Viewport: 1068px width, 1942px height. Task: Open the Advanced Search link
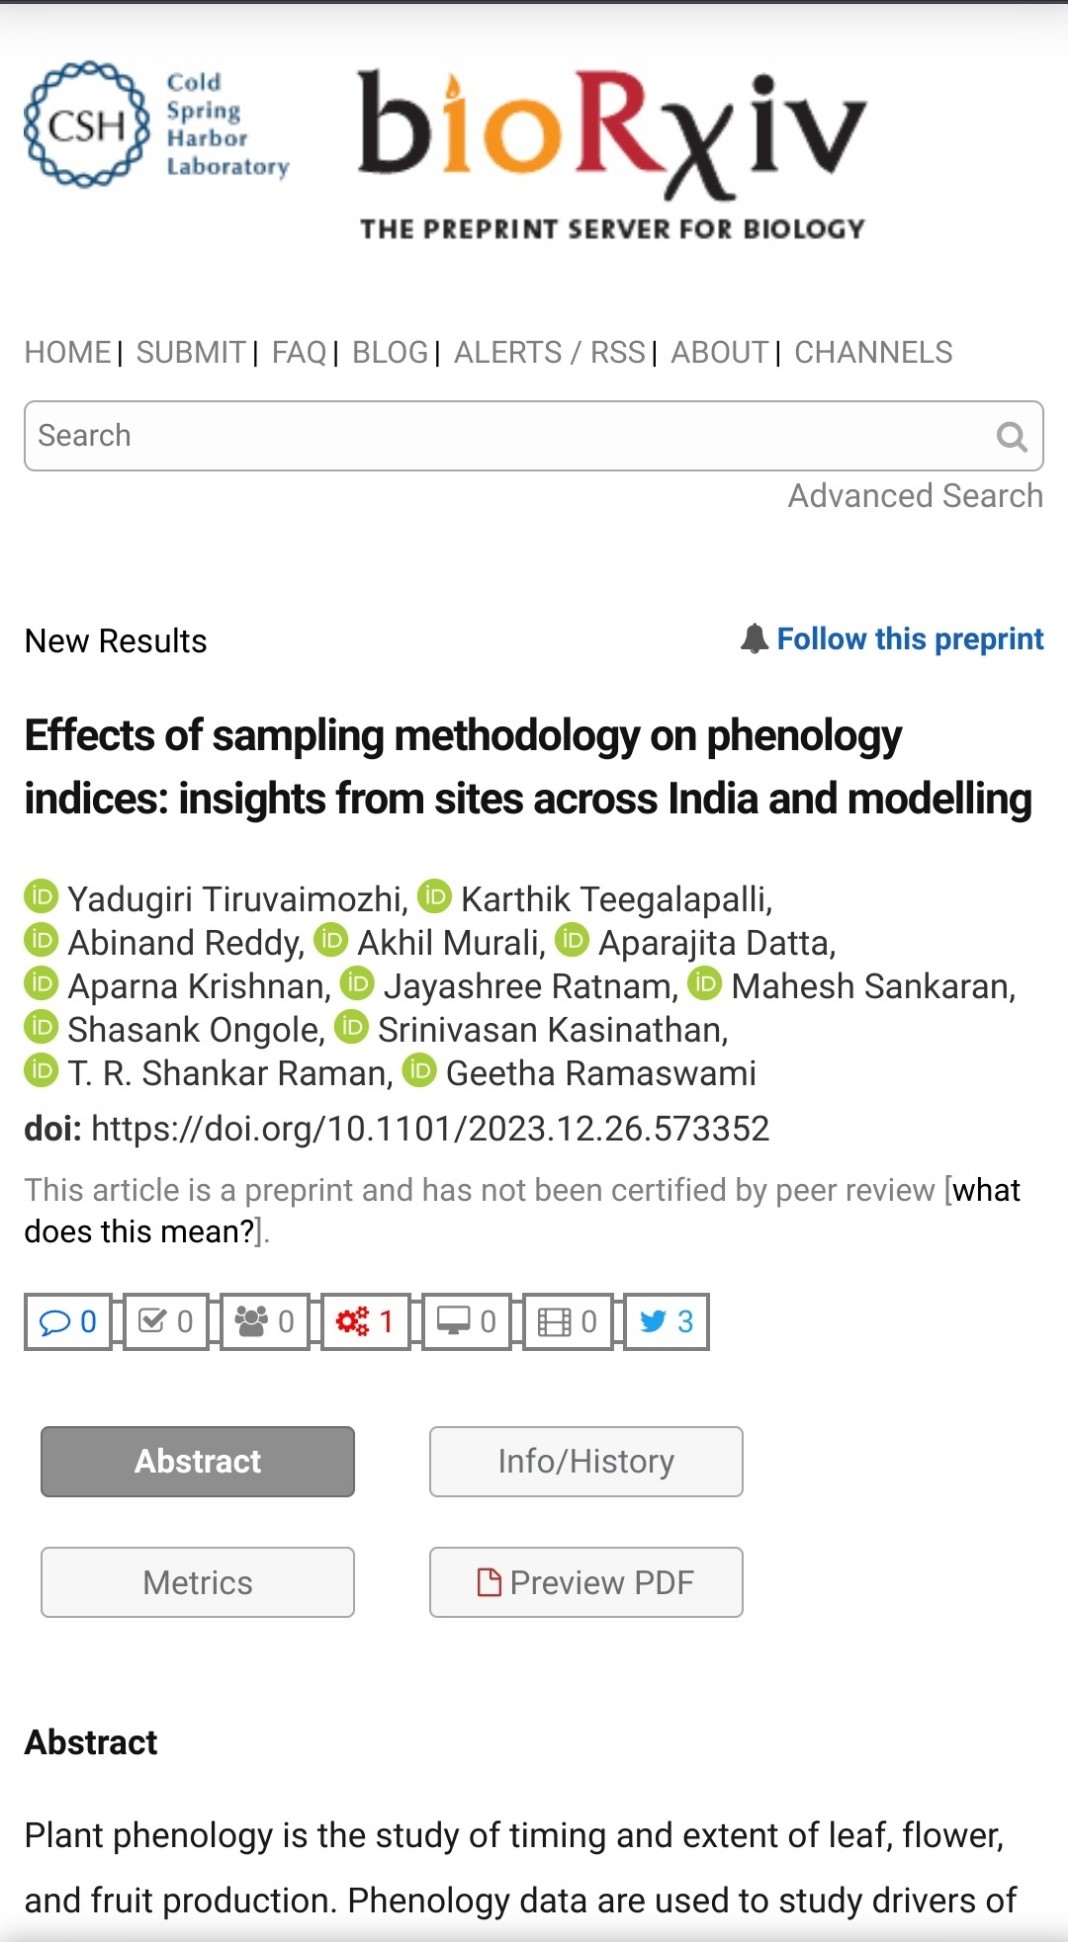coord(915,496)
